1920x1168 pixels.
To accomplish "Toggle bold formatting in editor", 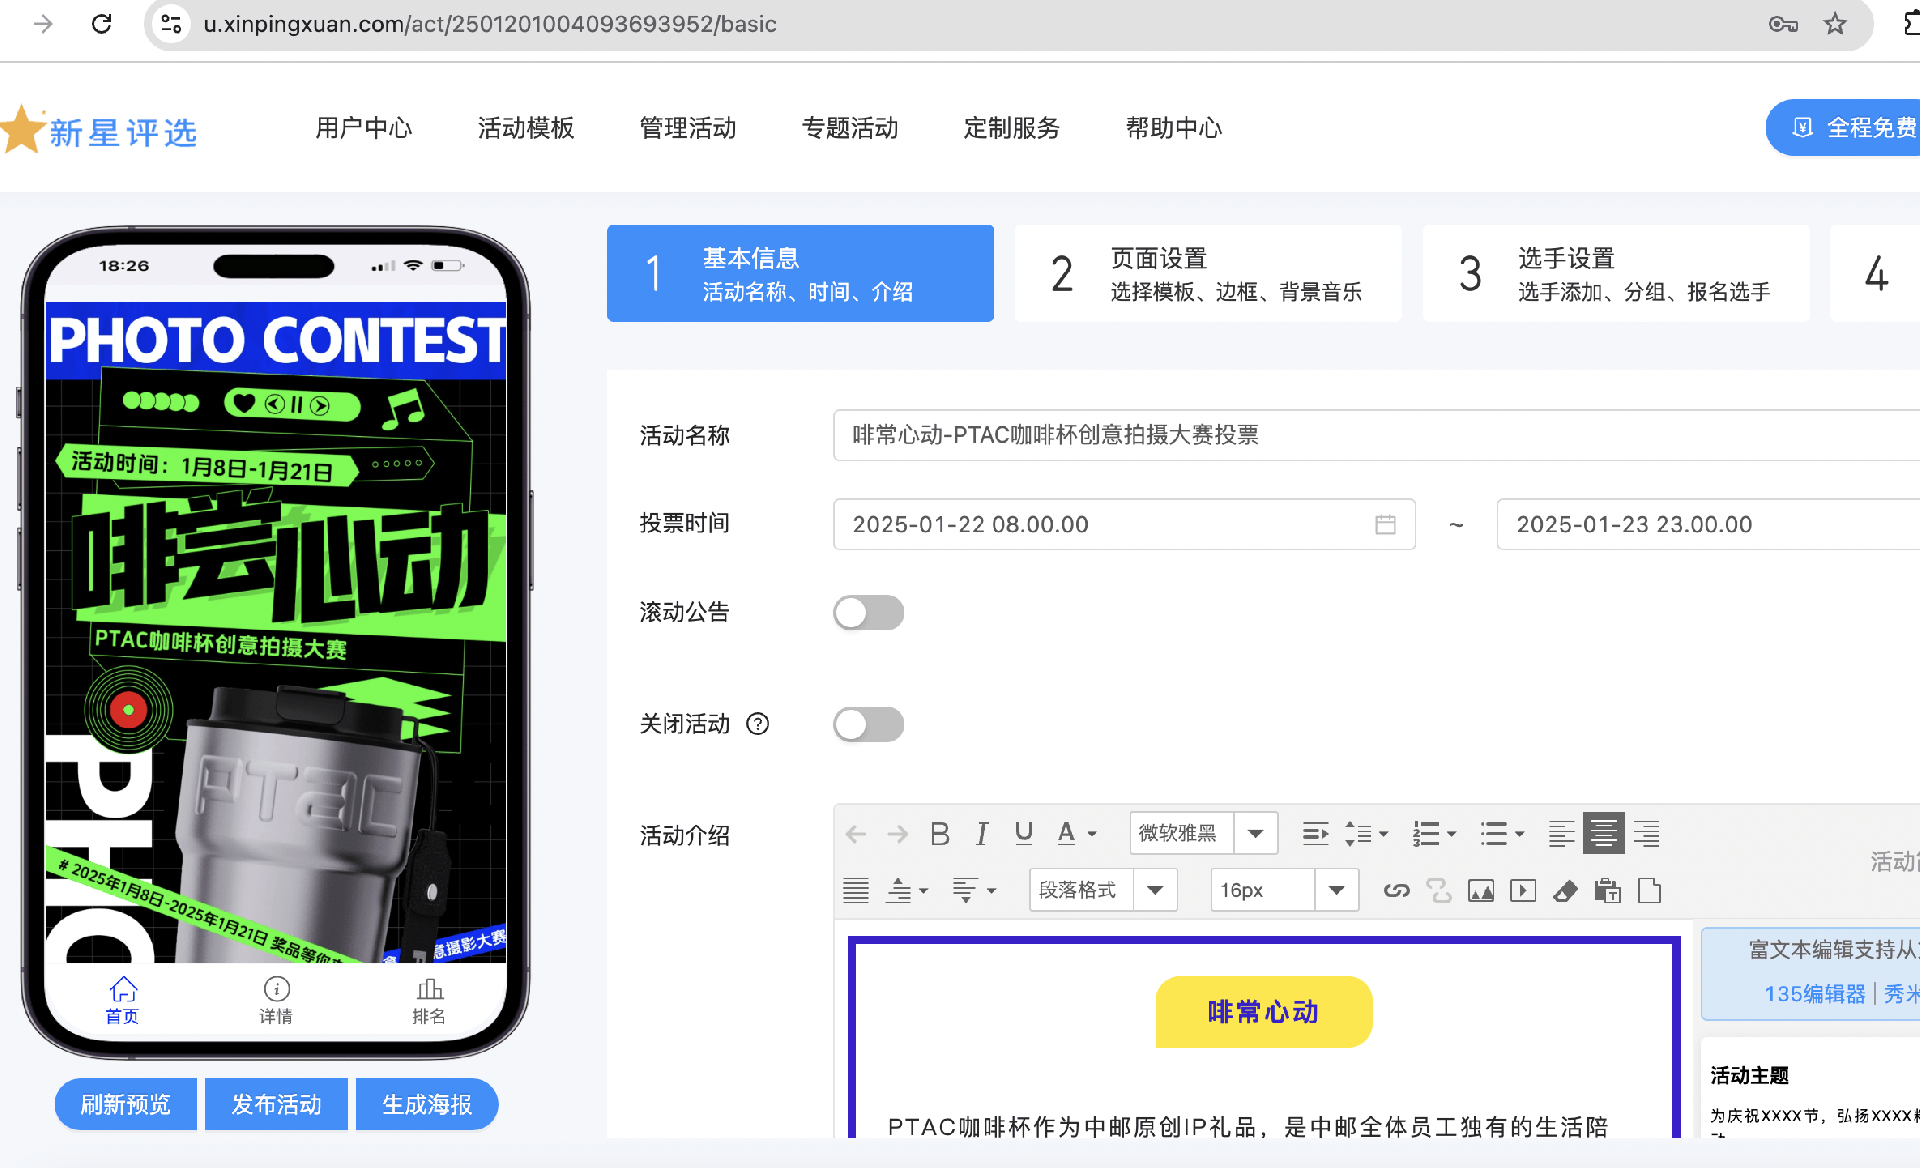I will tap(940, 834).
